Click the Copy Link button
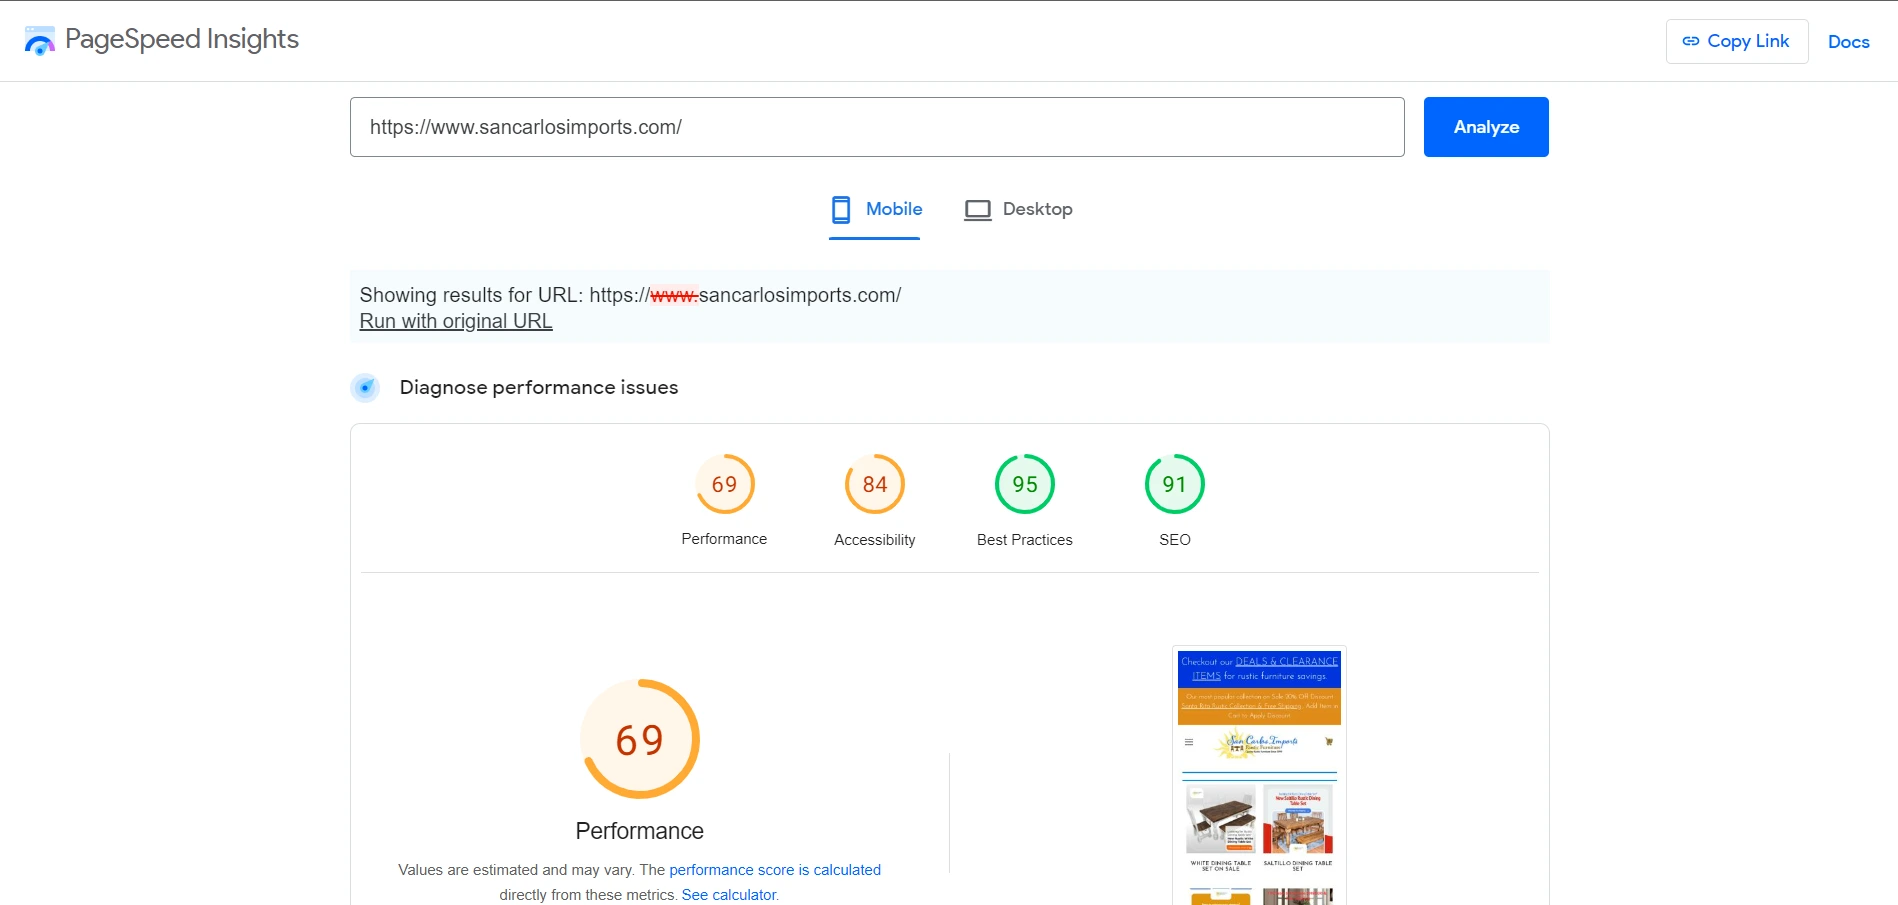Viewport: 1898px width, 905px height. (x=1736, y=41)
